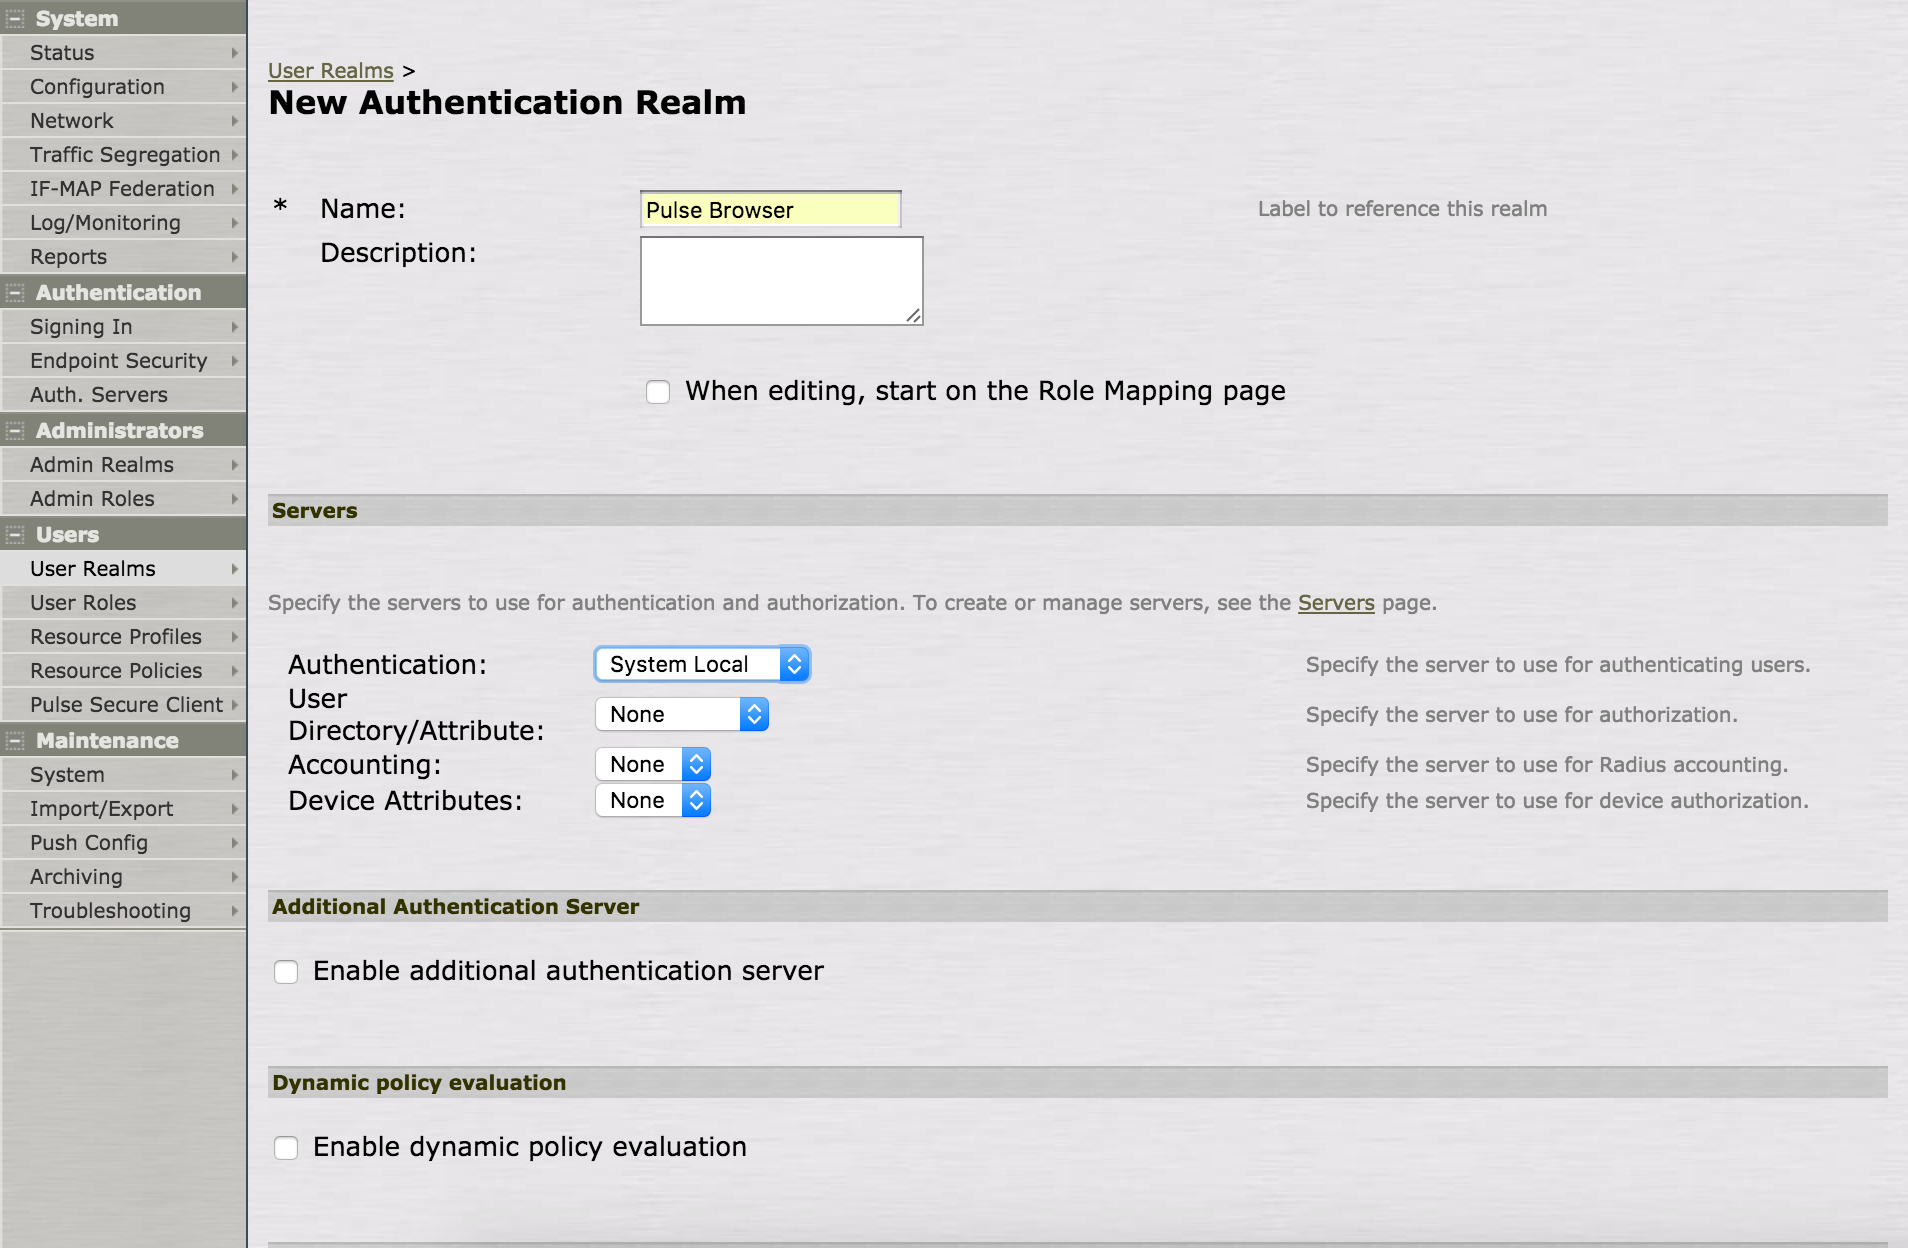1908x1248 pixels.
Task: Check 'When editing, start on Role Mapping page'
Action: [658, 392]
